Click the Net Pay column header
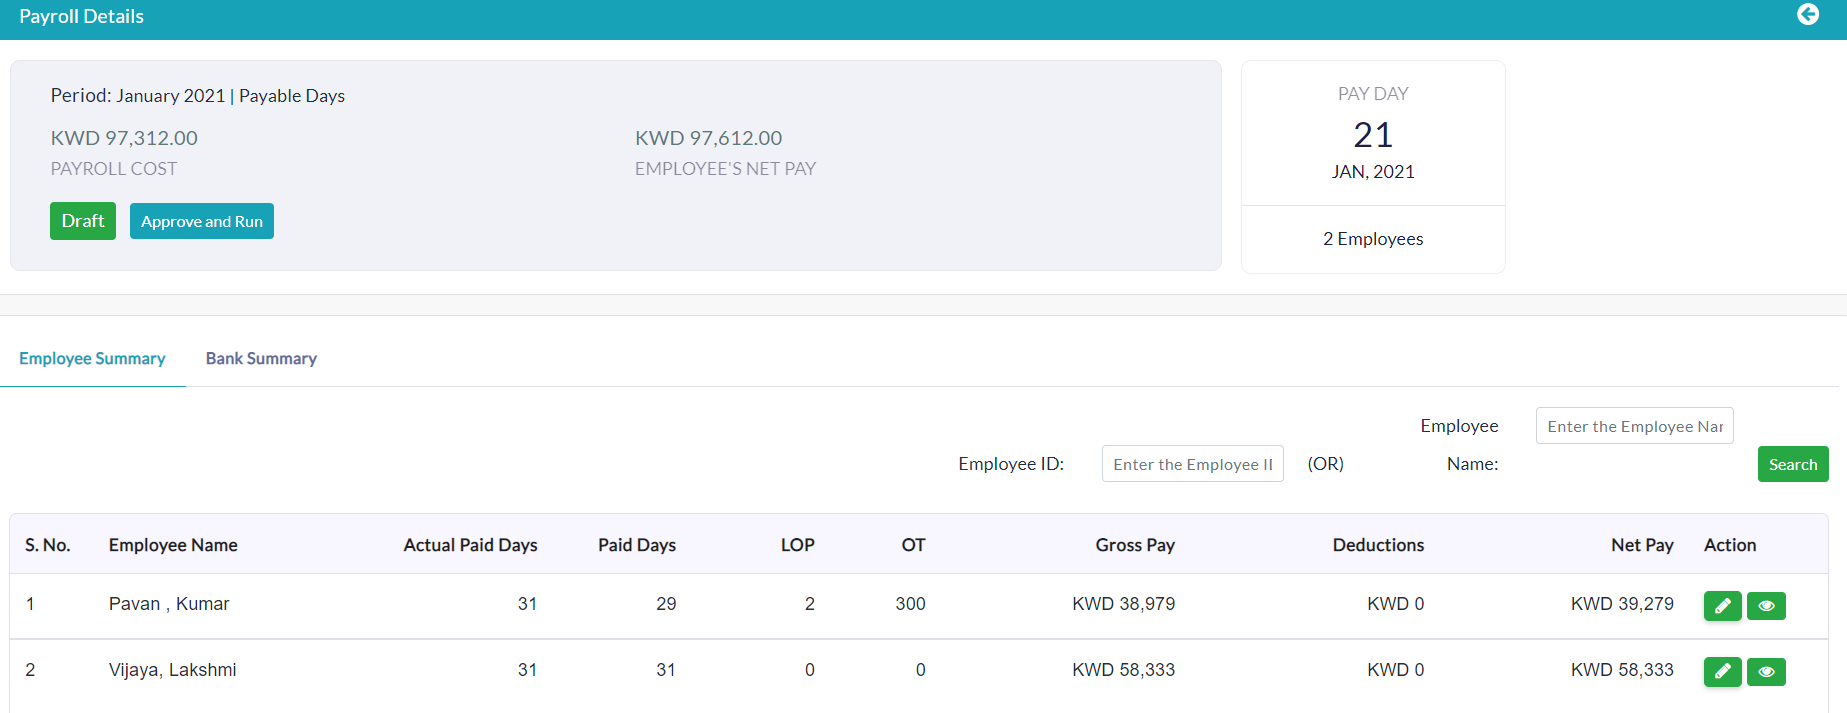The width and height of the screenshot is (1847, 713). click(1642, 545)
